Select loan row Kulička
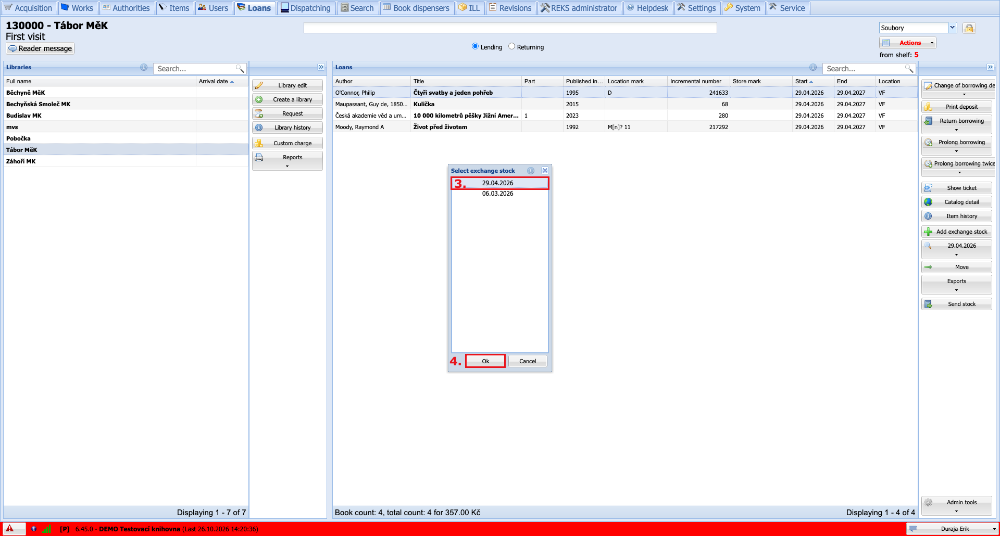The height and width of the screenshot is (536, 1000). 625,104
